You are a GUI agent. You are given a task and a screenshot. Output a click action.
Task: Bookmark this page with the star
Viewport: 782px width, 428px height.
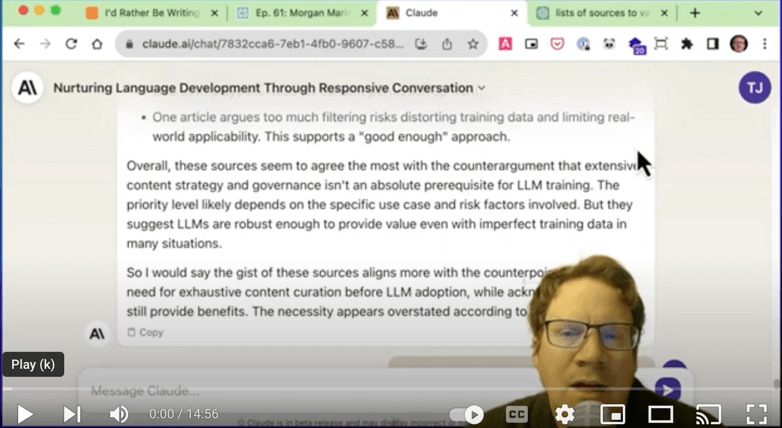pyautogui.click(x=472, y=44)
